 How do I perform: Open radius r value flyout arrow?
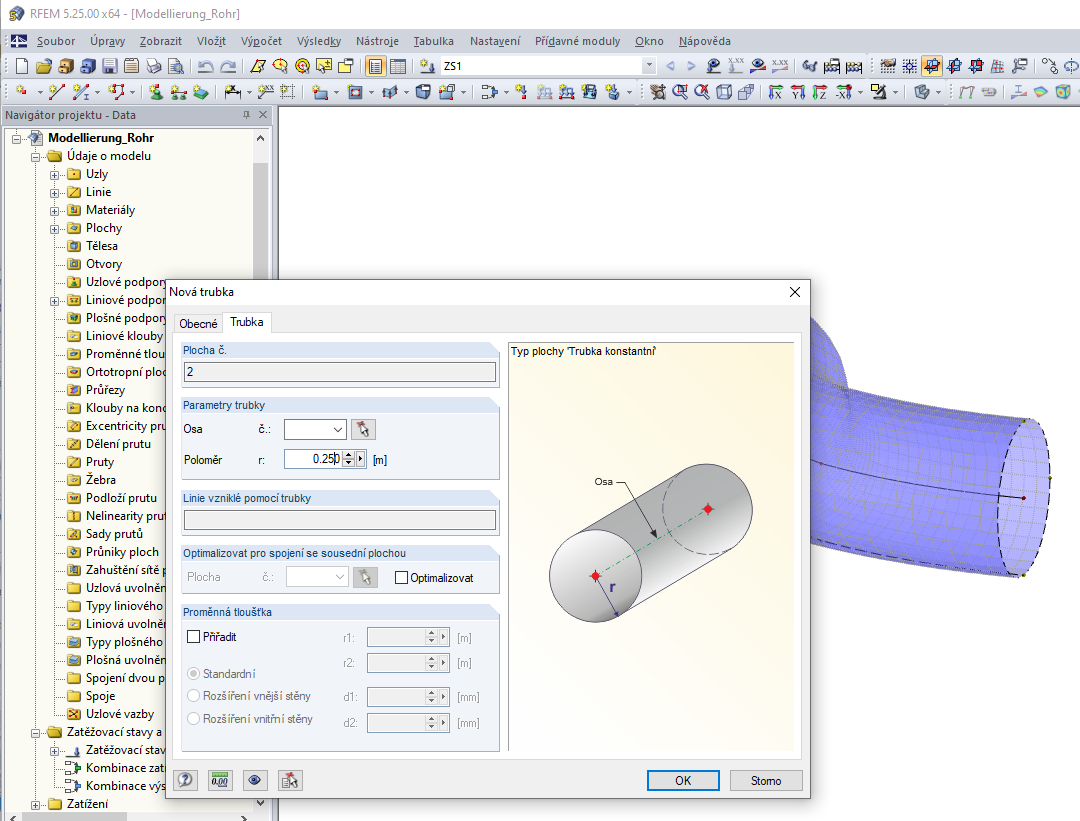click(360, 459)
